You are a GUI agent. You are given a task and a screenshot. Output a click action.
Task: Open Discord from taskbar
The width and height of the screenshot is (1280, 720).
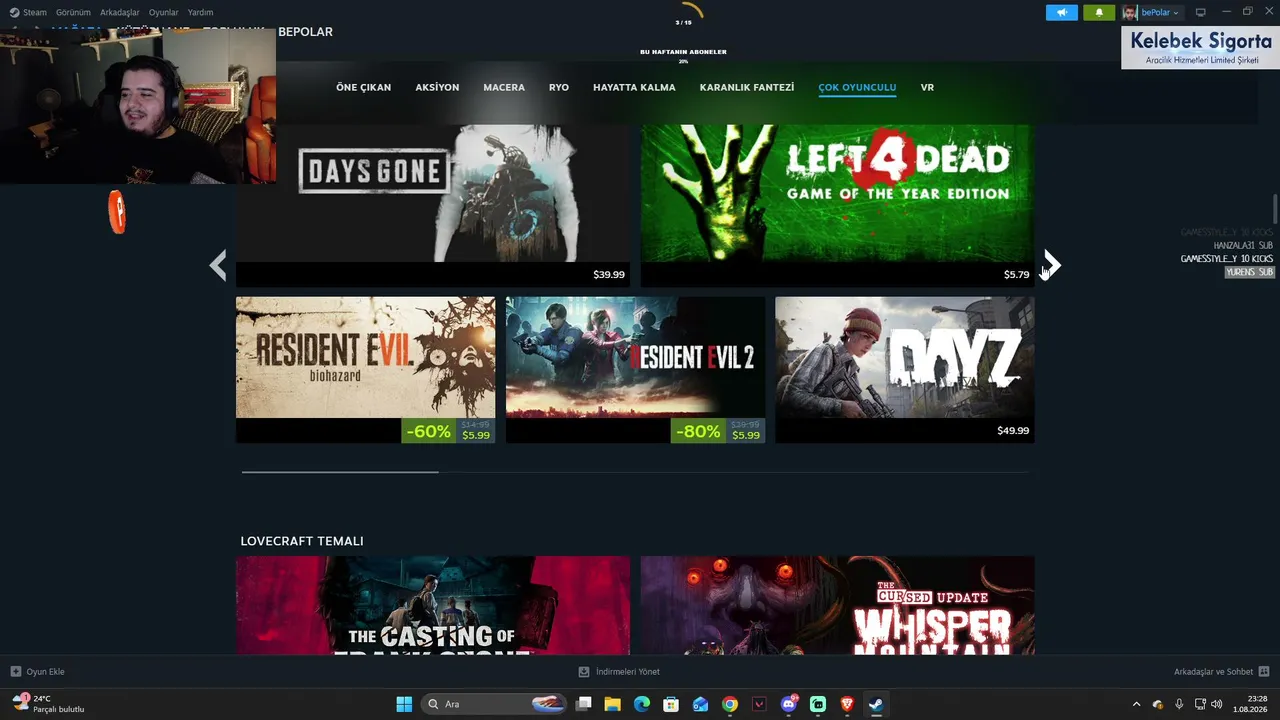pyautogui.click(x=789, y=704)
